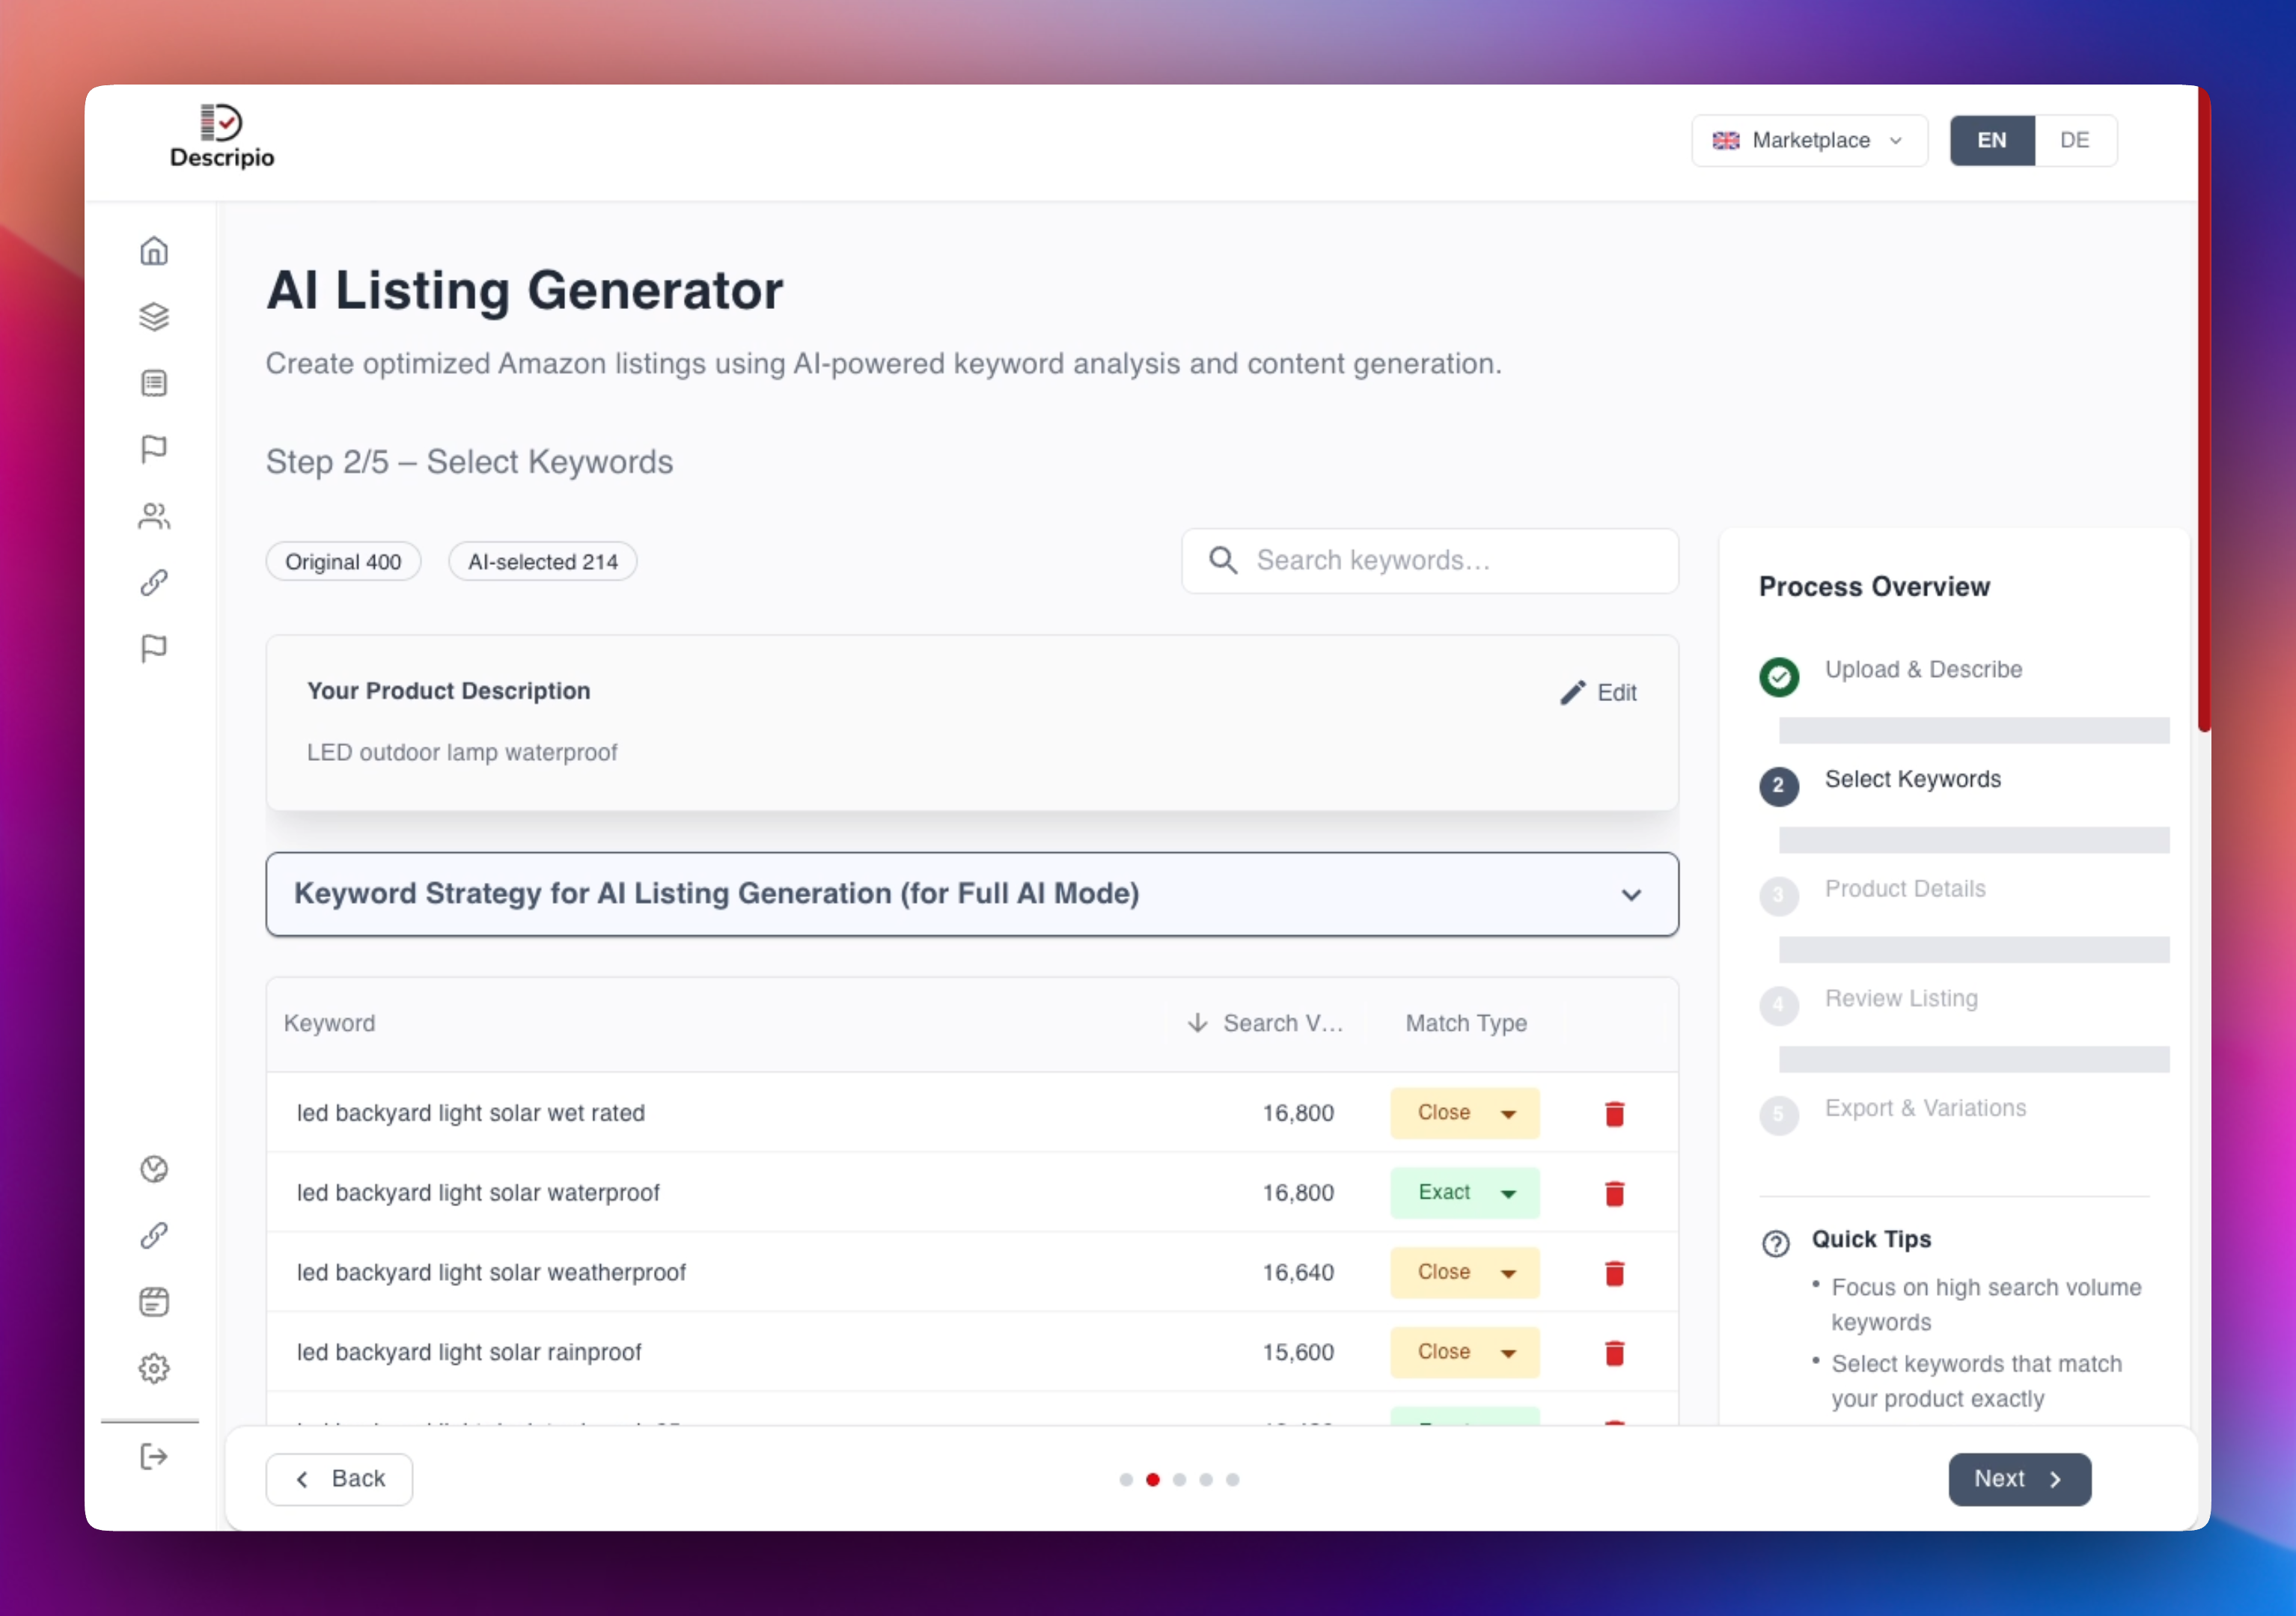This screenshot has height=1616, width=2296.
Task: Select the layers stack icon in sidebar
Action: click(154, 317)
